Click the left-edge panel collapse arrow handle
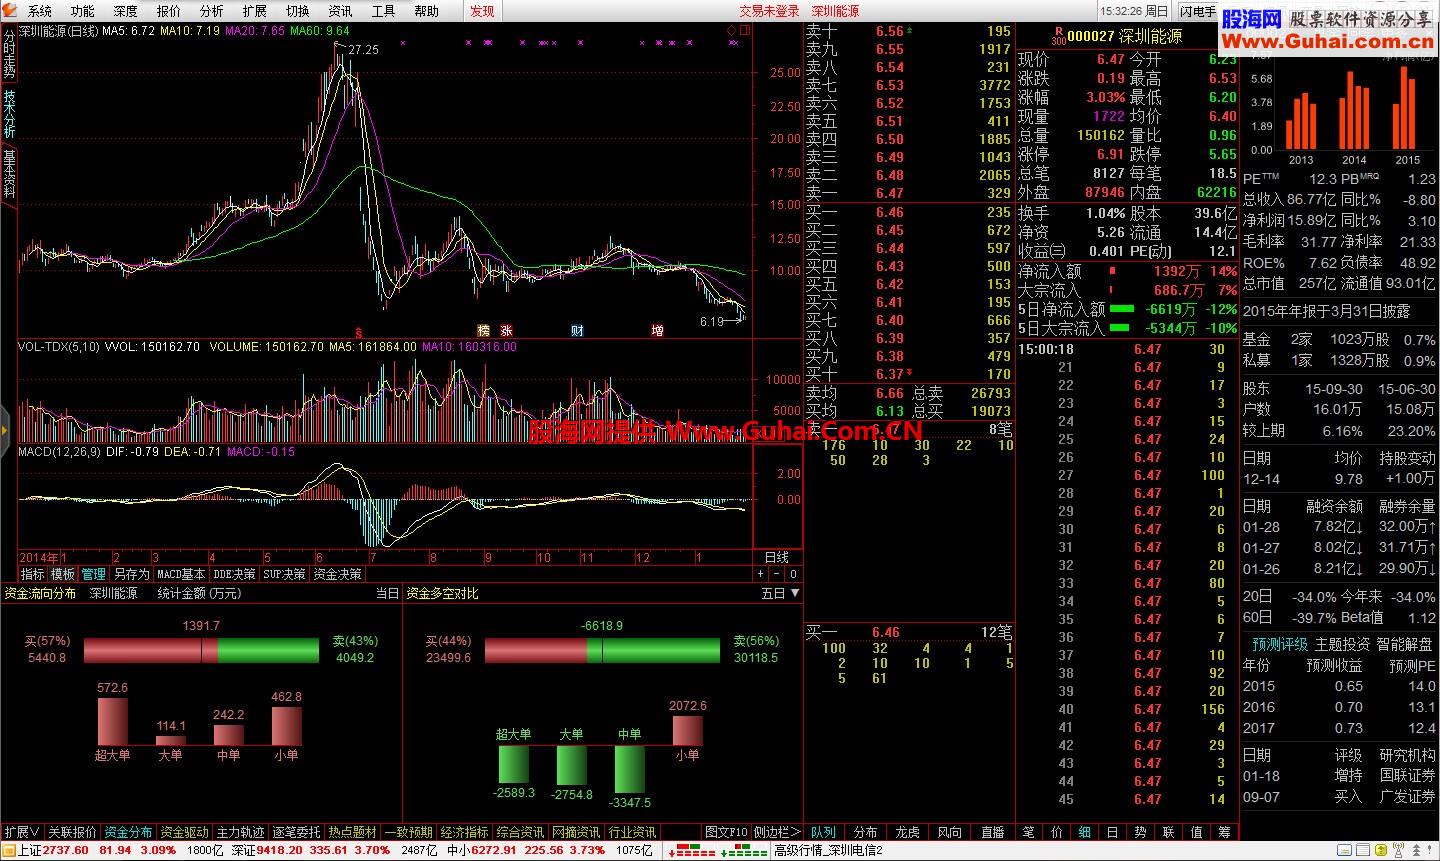This screenshot has width=1440, height=861. pyautogui.click(x=4, y=431)
